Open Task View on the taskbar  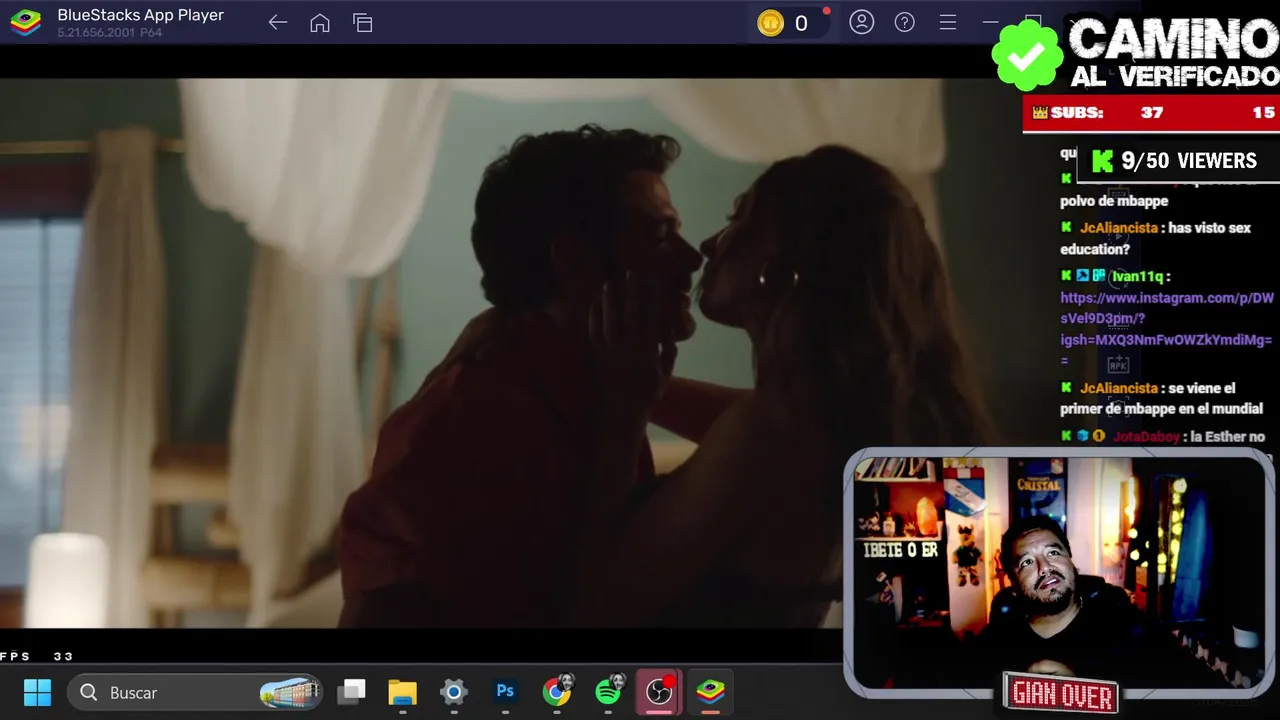coord(352,692)
